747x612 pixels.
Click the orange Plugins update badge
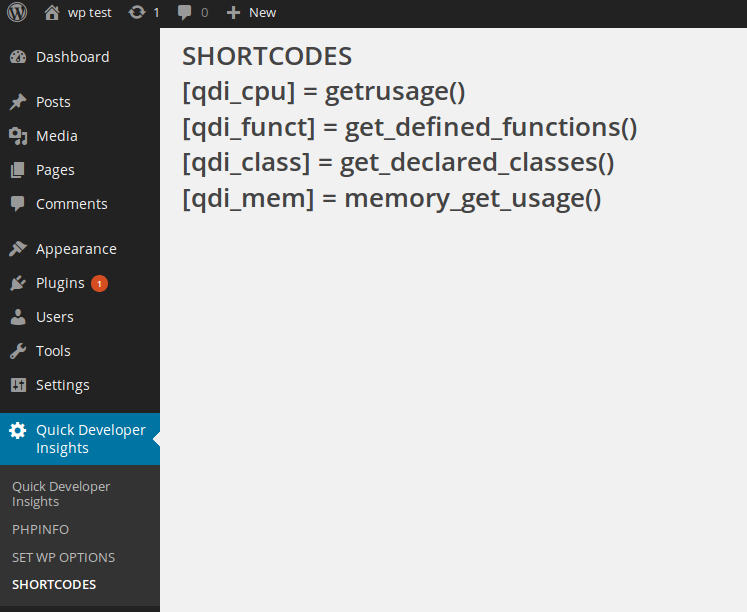click(99, 283)
